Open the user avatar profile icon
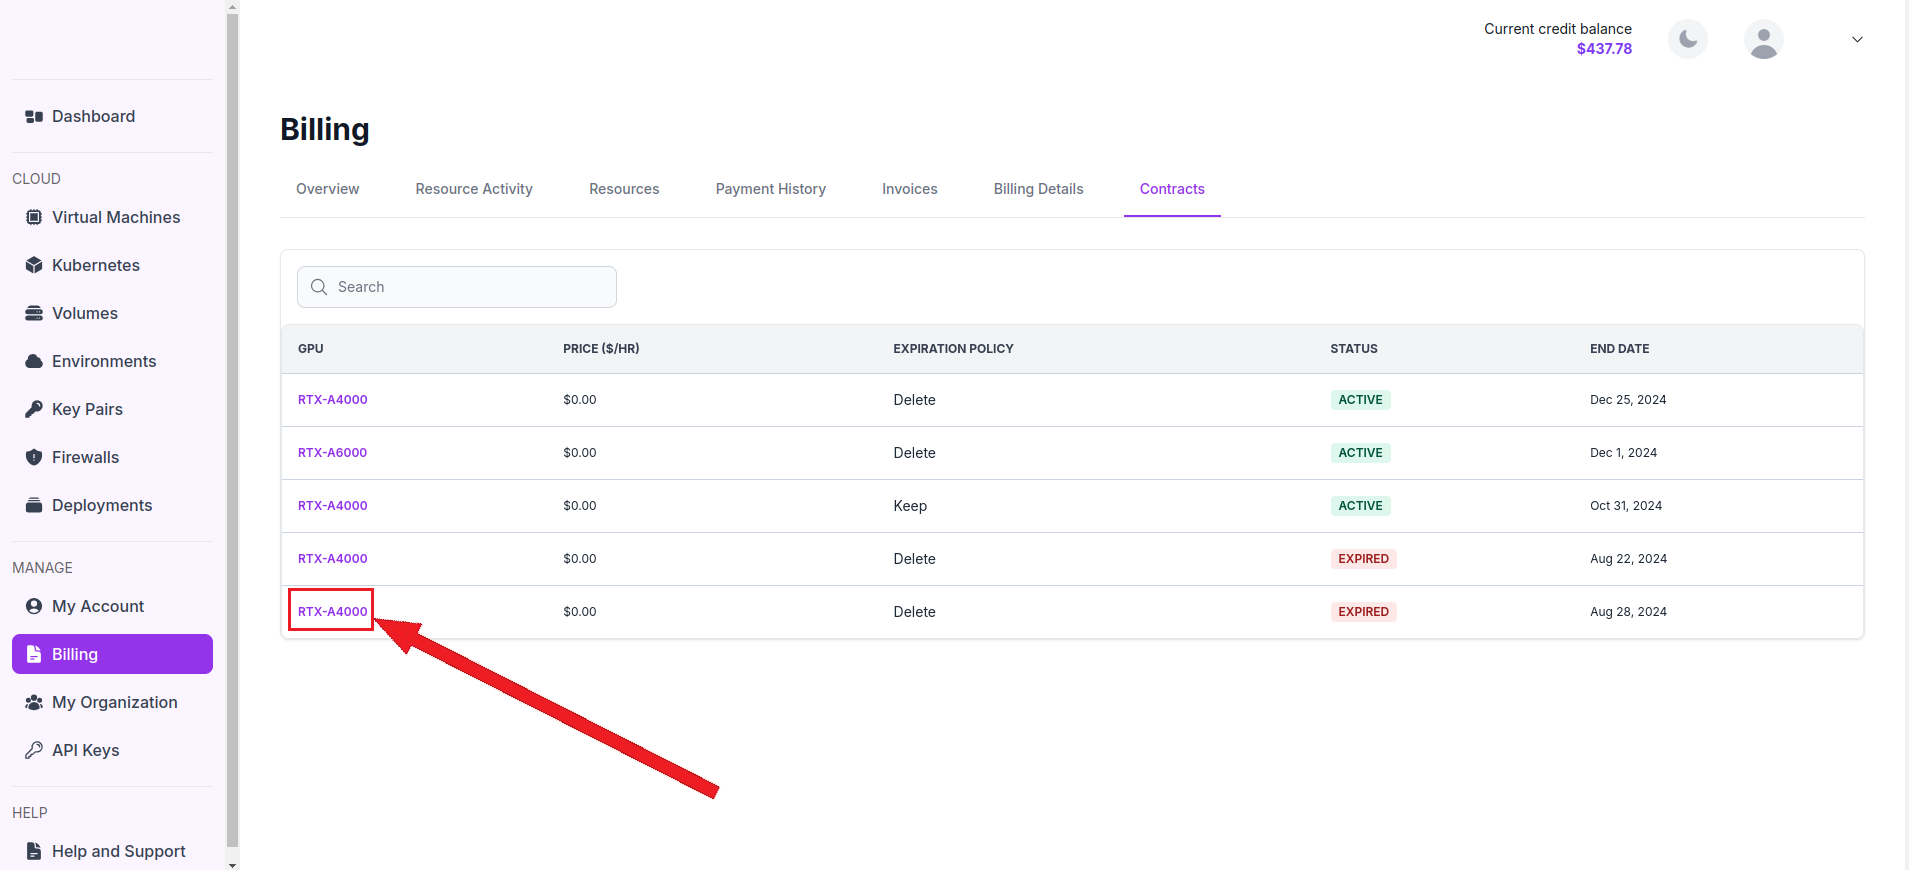This screenshot has width=1909, height=870. click(x=1764, y=39)
